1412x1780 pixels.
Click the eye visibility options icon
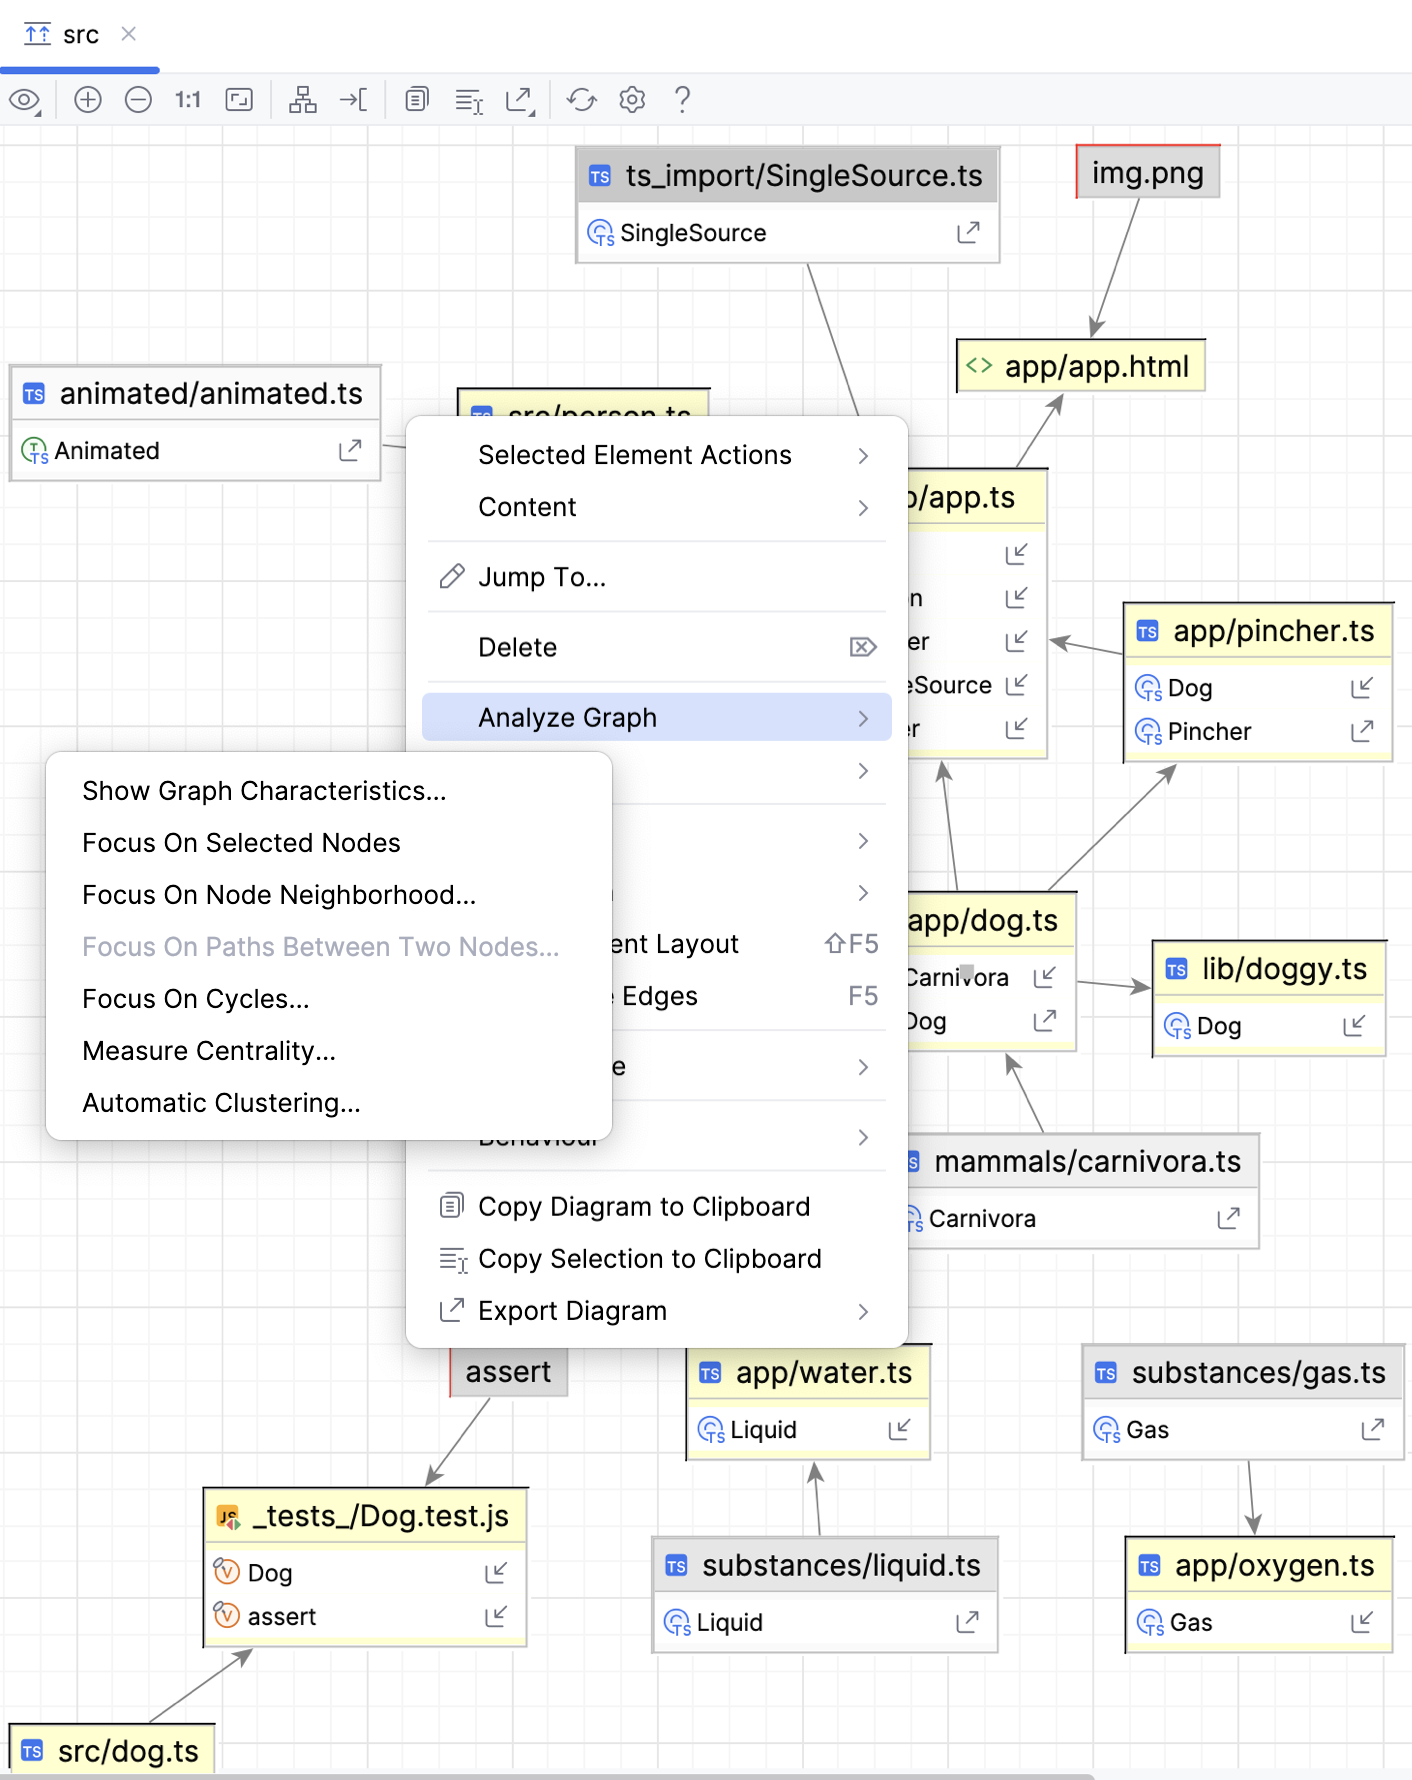pyautogui.click(x=25, y=100)
